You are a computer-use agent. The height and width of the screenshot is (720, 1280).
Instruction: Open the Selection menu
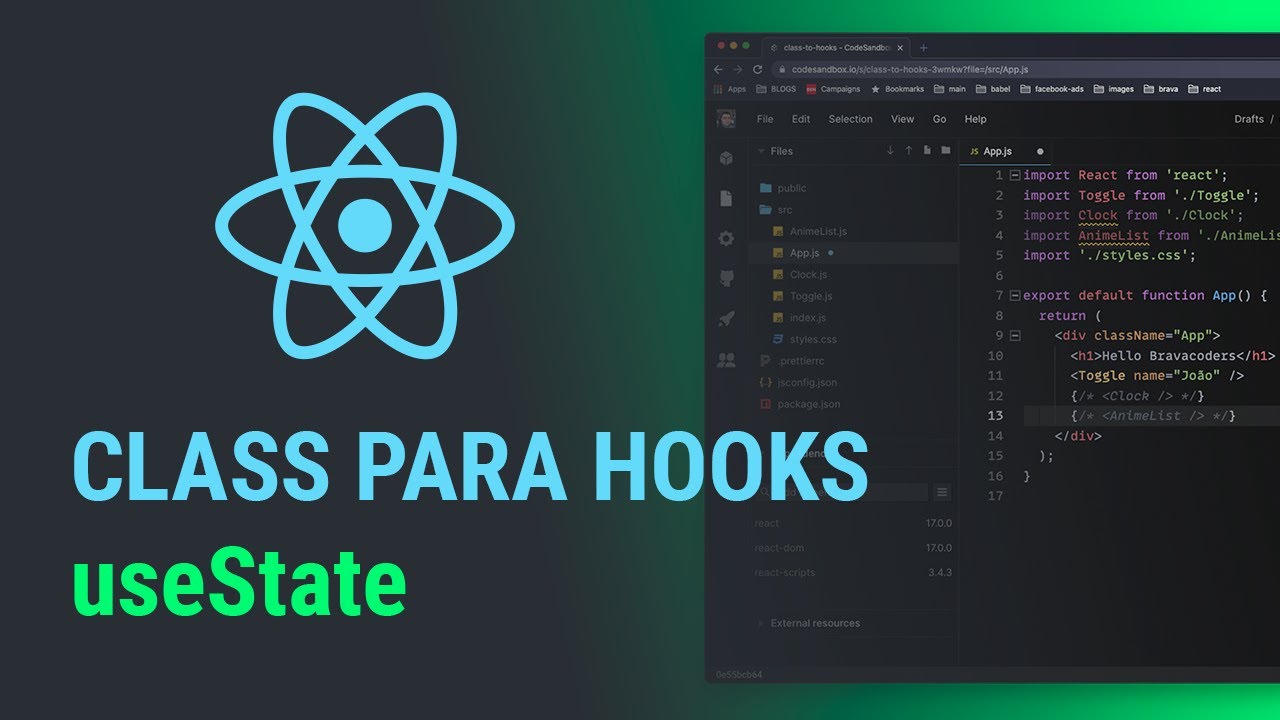point(851,119)
